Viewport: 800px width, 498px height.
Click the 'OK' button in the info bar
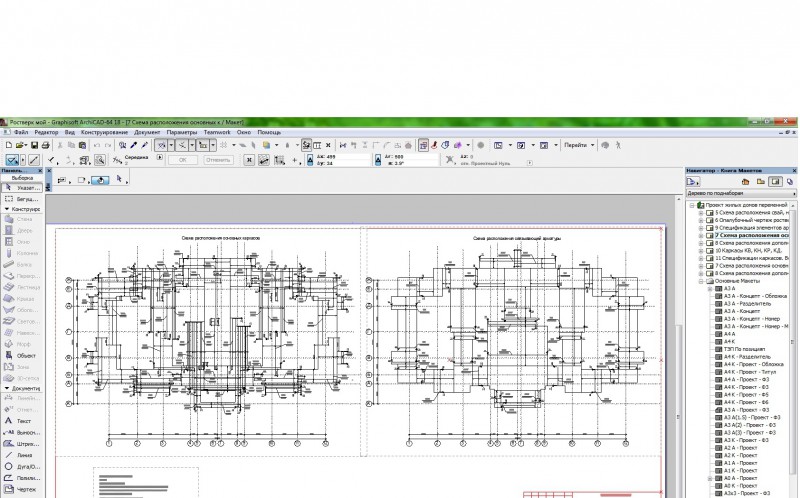[x=182, y=160]
